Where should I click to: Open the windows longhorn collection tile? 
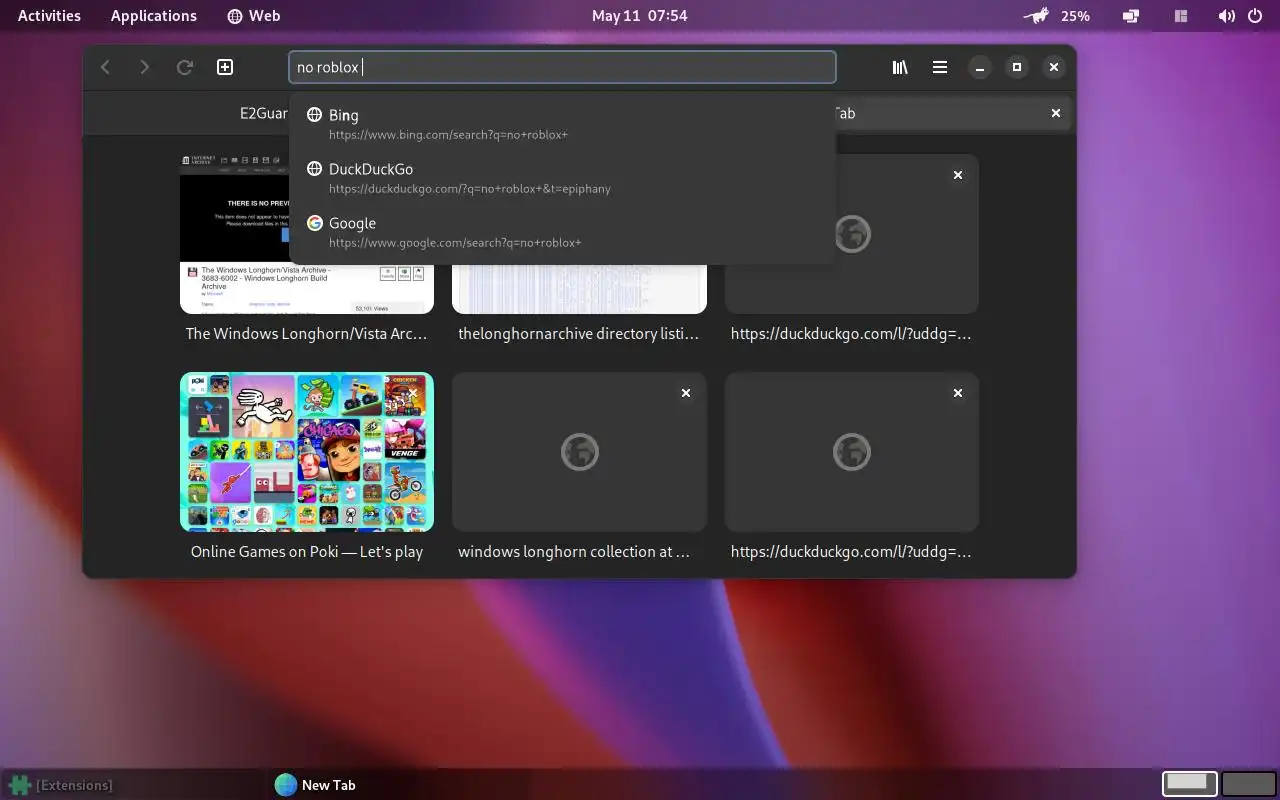pos(579,451)
